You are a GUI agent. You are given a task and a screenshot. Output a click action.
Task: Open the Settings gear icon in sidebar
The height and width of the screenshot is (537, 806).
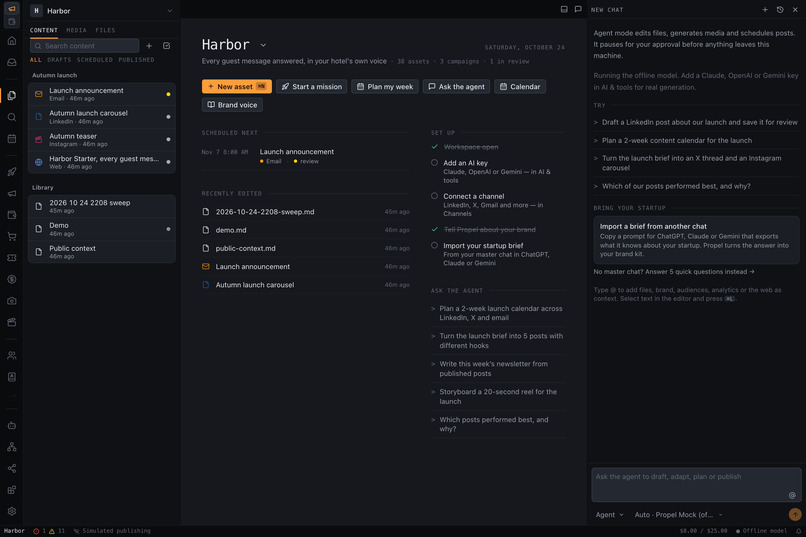tap(12, 511)
